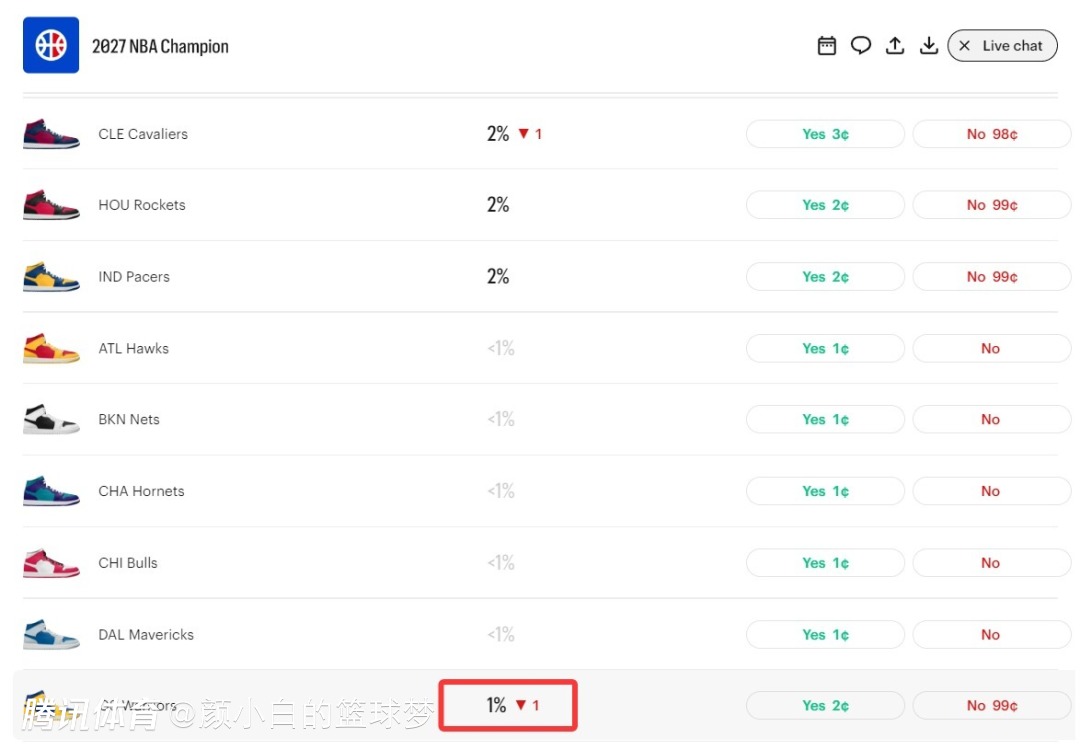Buy No 99¢ for HOU Rockets
Viewport: 1080px width, 750px height.
(x=992, y=205)
